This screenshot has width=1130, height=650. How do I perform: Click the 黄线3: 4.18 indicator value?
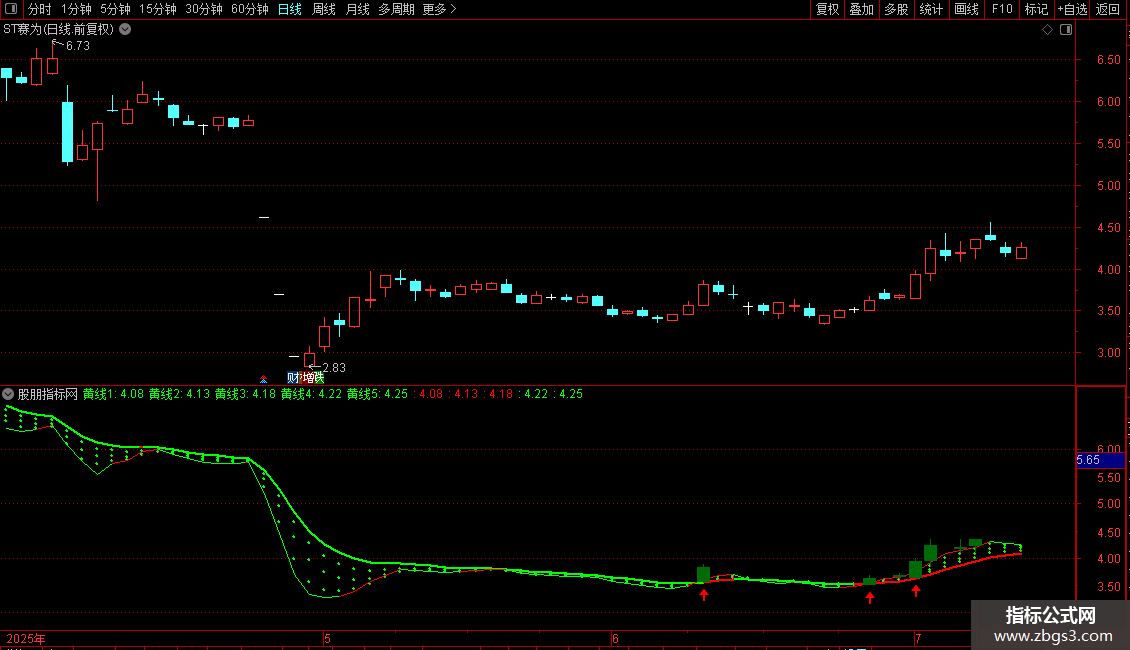pos(245,394)
